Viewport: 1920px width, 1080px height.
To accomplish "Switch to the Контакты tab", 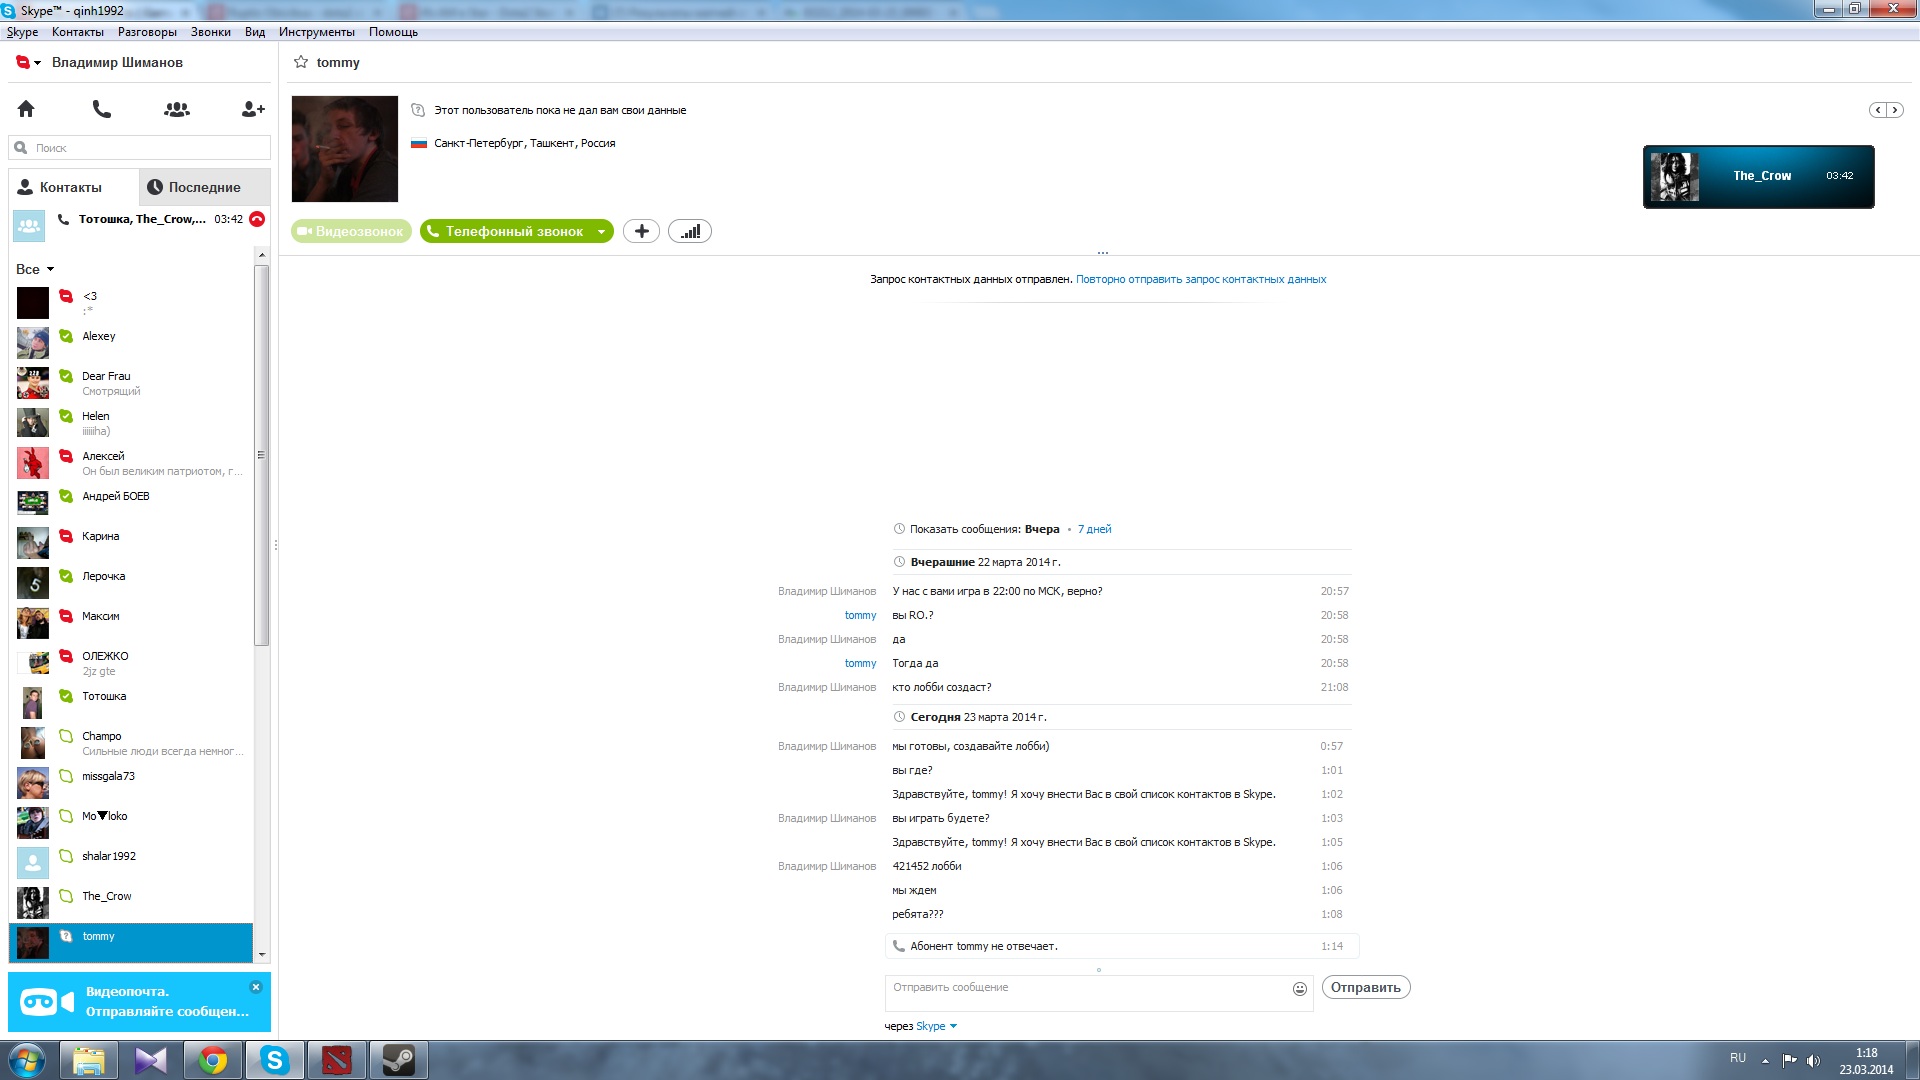I will [x=73, y=187].
